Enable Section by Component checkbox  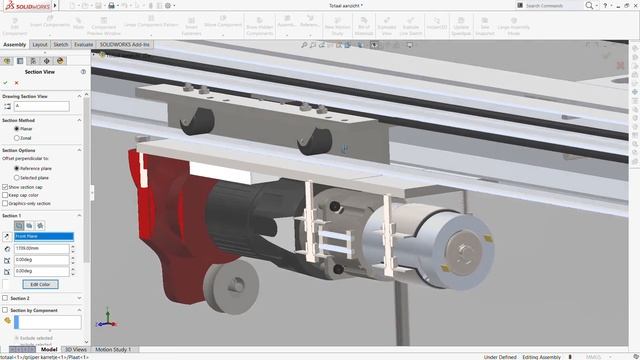pos(5,310)
